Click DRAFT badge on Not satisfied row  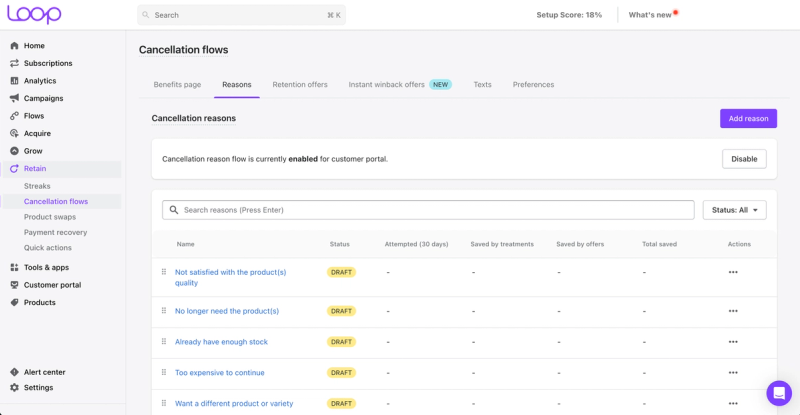click(341, 272)
